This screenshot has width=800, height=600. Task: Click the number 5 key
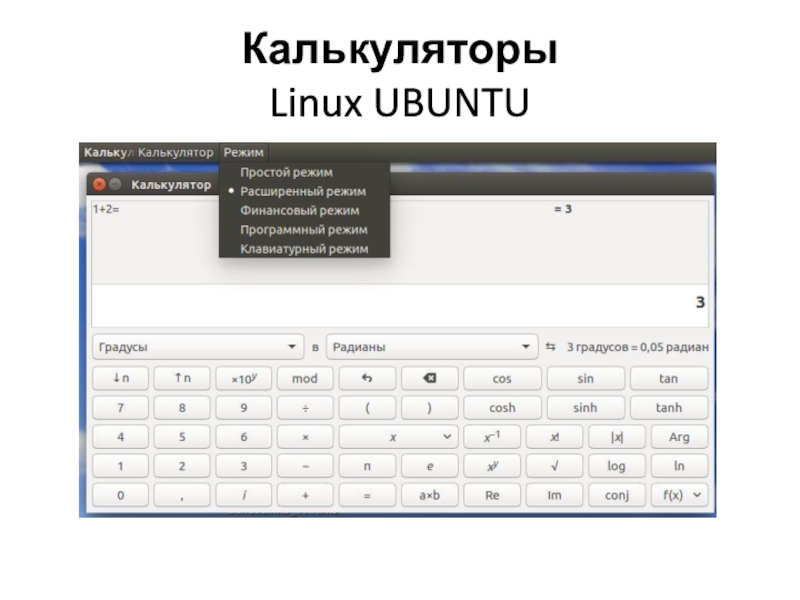click(x=182, y=437)
